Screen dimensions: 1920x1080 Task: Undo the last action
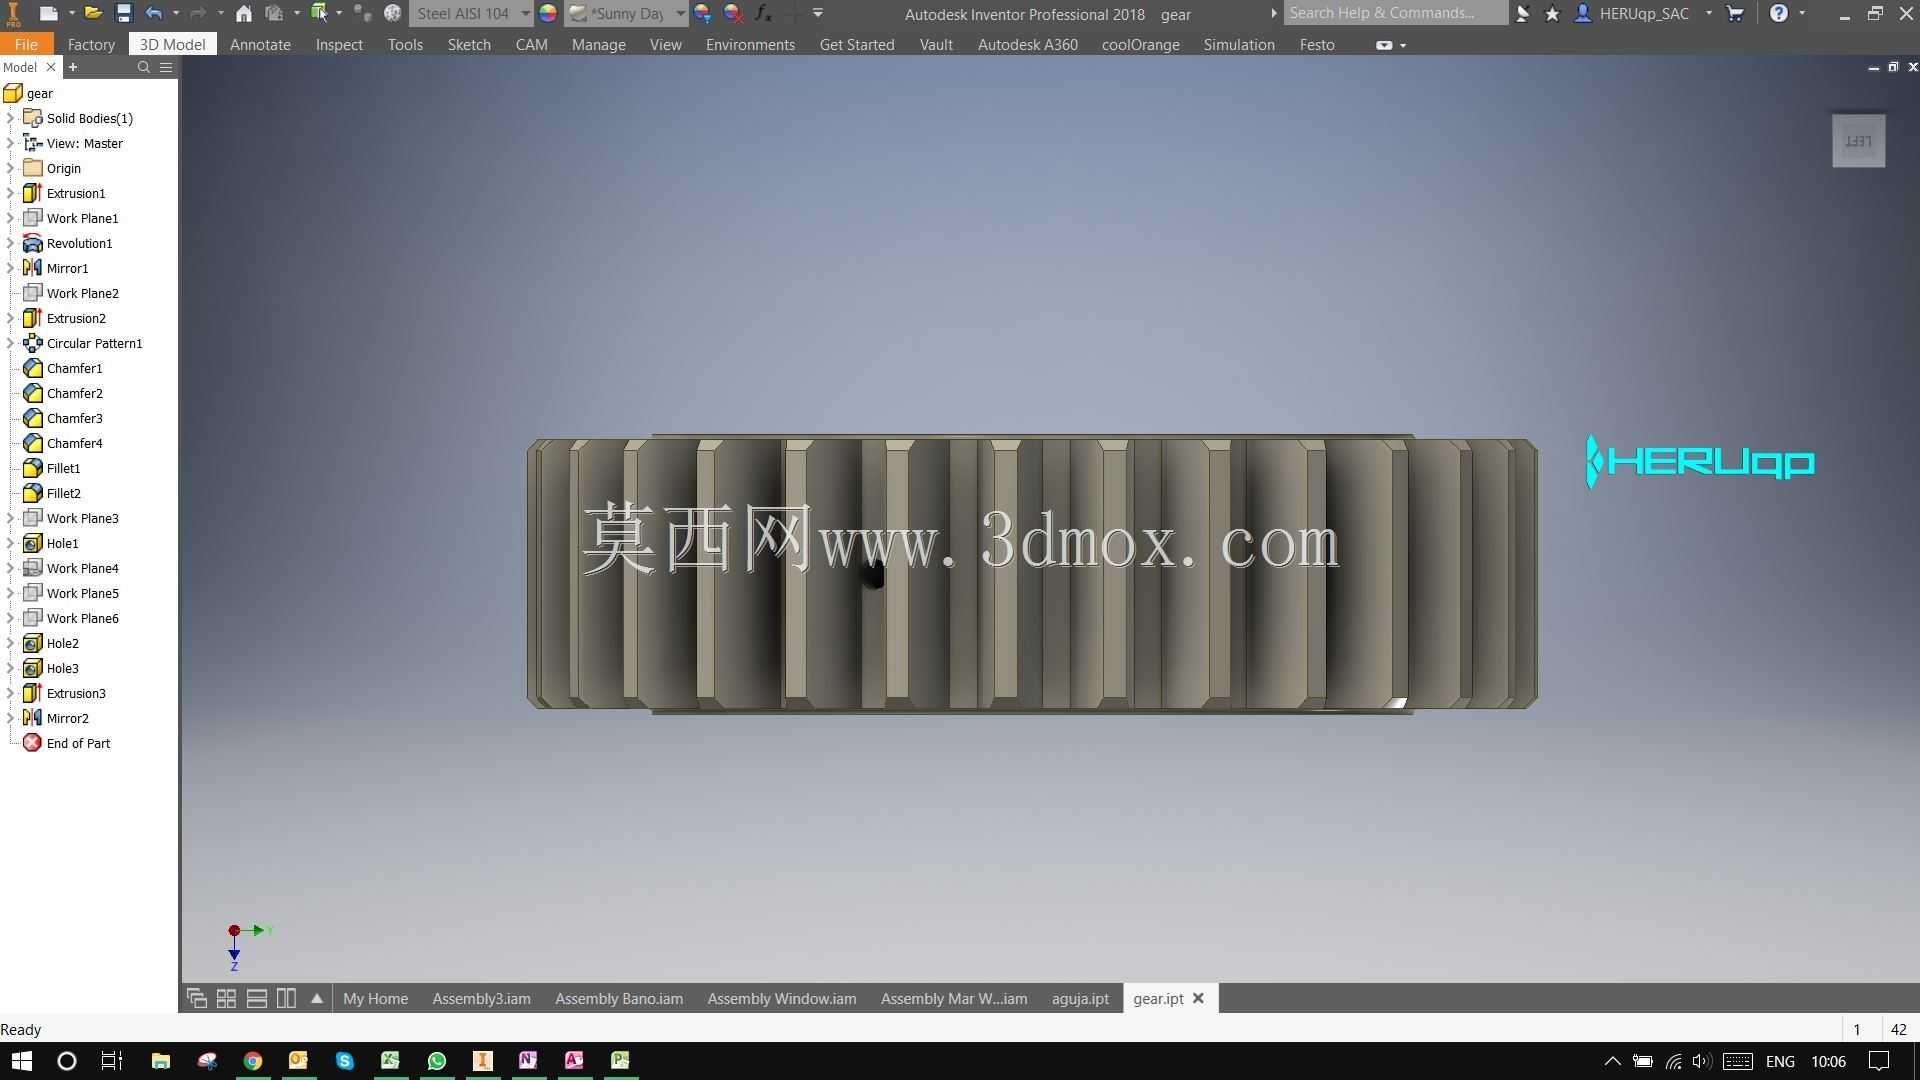point(153,13)
